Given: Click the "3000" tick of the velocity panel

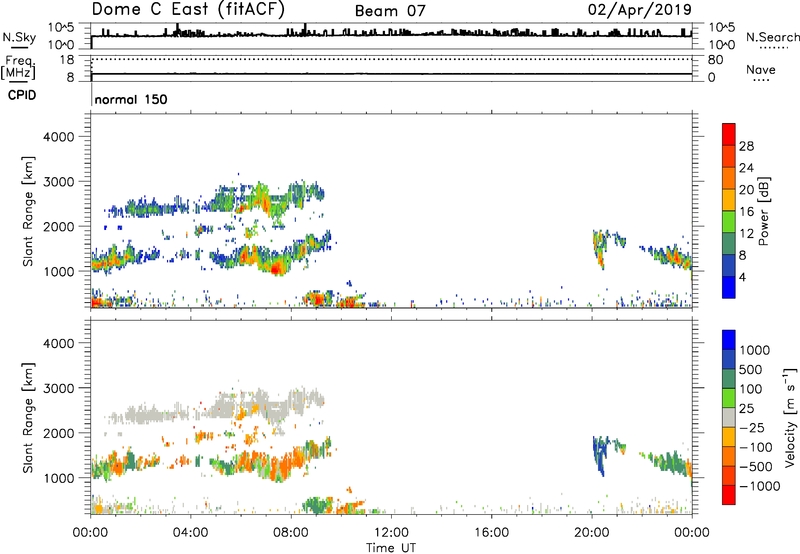Looking at the screenshot, I should pos(59,388).
